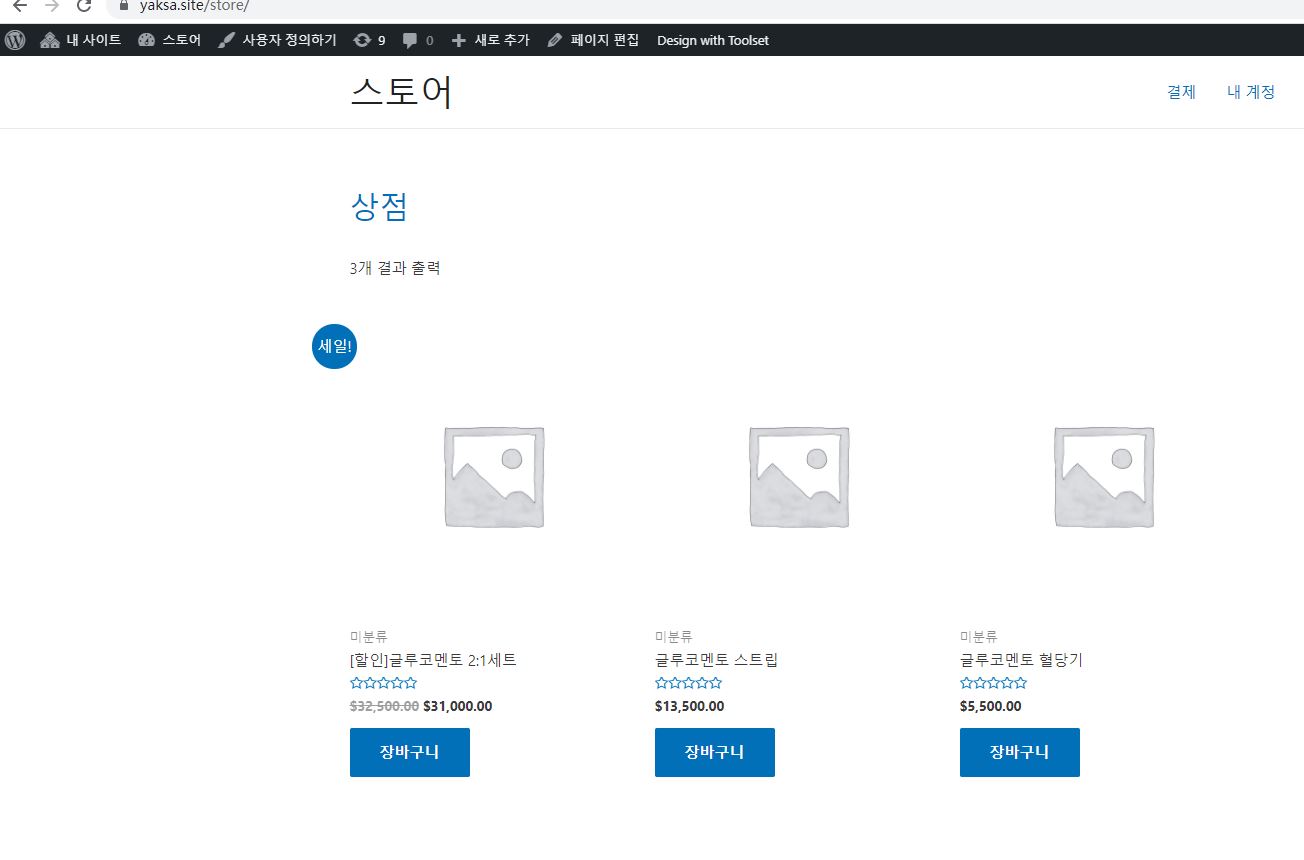The width and height of the screenshot is (1304, 860).
Task: Open 글루코멘토 혈당기 product title
Action: [1021, 660]
